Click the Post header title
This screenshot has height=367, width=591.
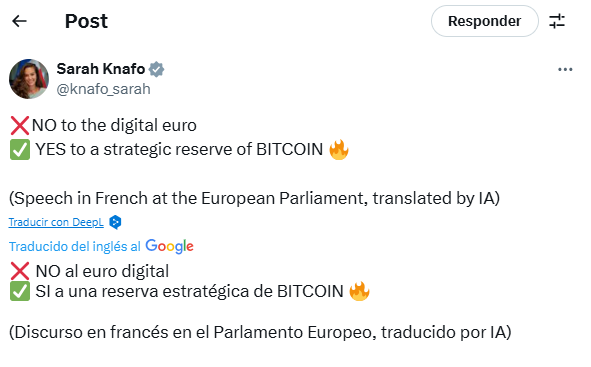click(86, 21)
